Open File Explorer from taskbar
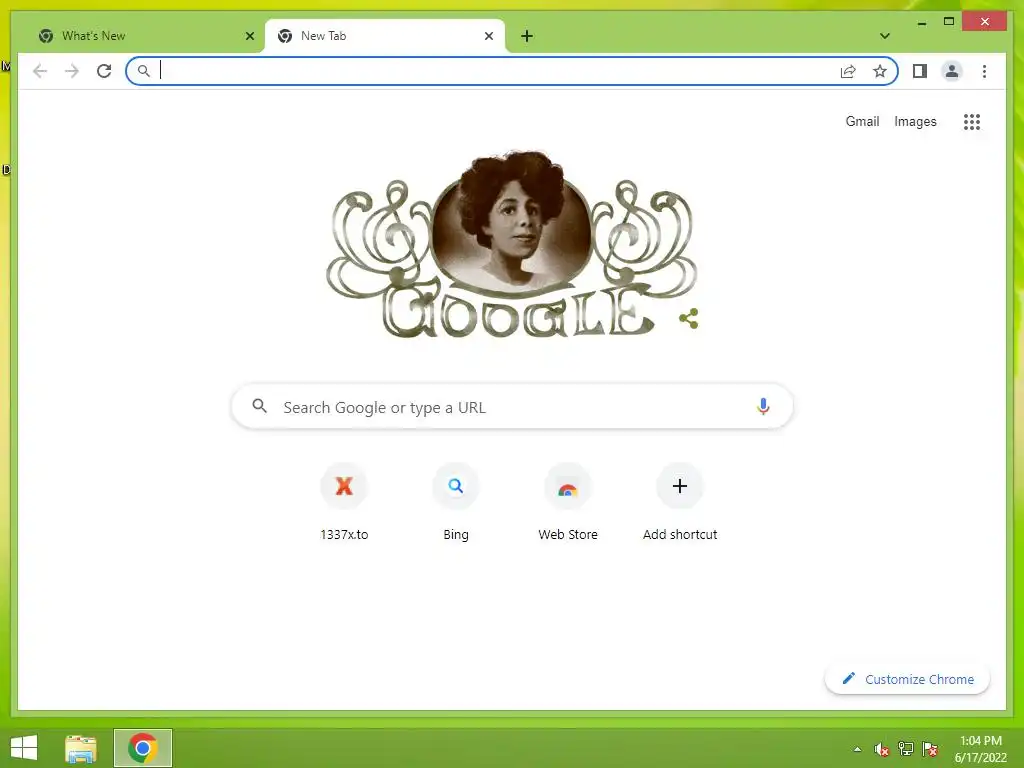Screen dimensions: 1024x768 pyautogui.click(x=81, y=748)
